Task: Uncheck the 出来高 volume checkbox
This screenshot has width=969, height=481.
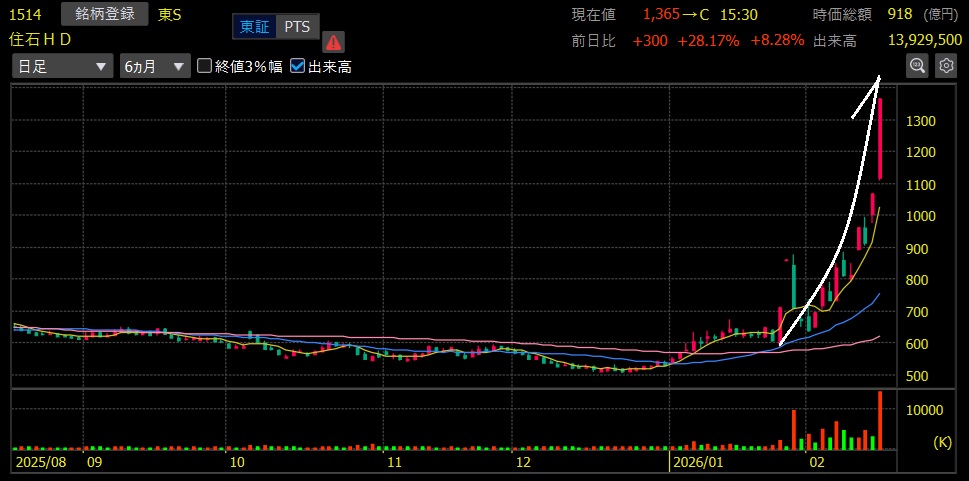Action: tap(298, 66)
